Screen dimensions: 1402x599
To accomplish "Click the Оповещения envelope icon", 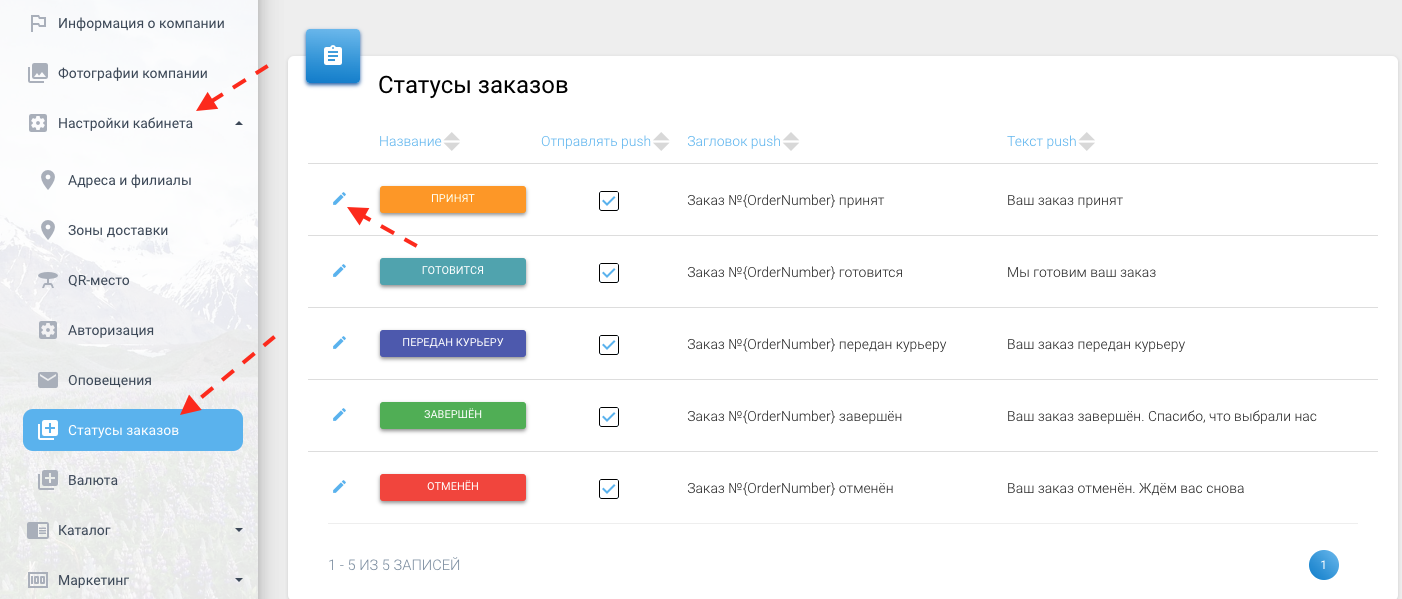I will pos(47,380).
